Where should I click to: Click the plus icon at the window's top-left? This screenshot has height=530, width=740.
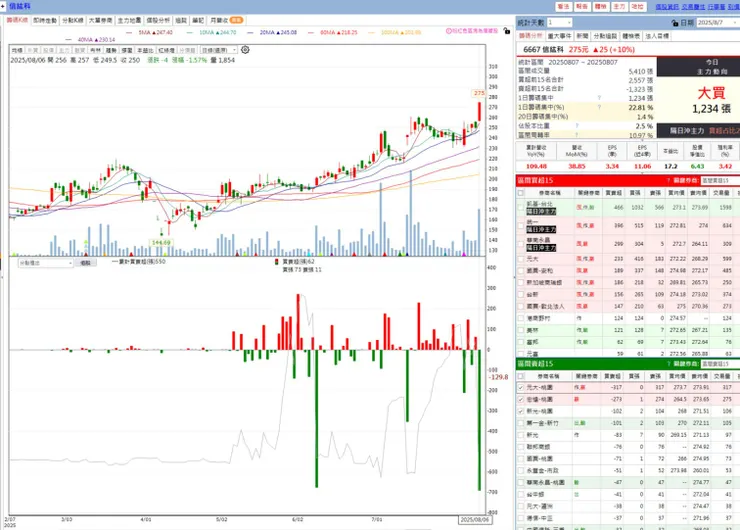[x=3, y=6]
